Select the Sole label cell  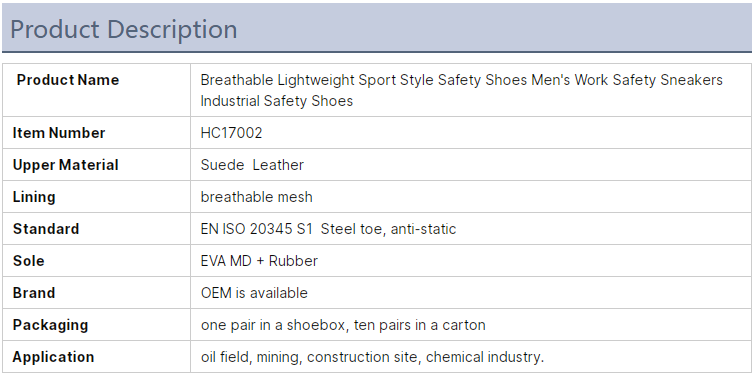[96, 261]
